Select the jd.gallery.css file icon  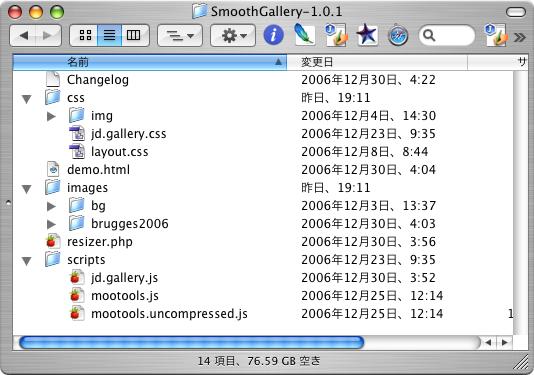[77, 134]
